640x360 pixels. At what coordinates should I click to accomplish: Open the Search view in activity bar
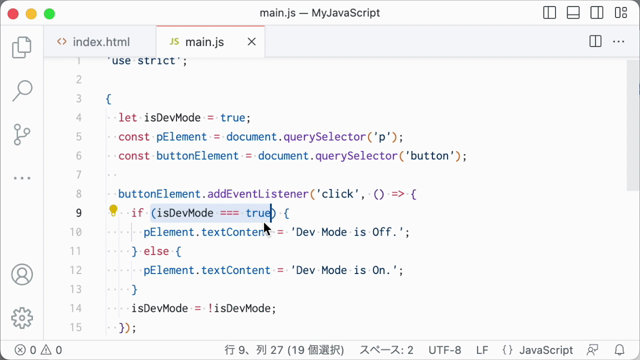pyautogui.click(x=22, y=91)
